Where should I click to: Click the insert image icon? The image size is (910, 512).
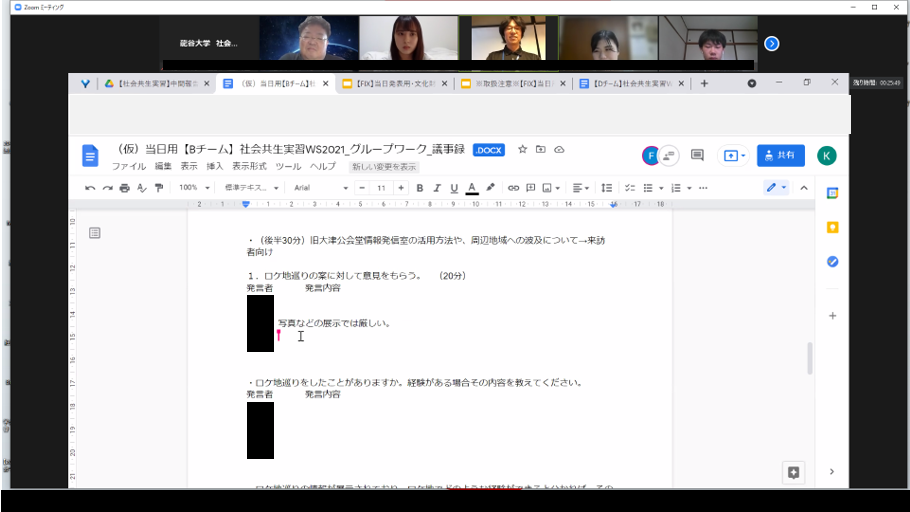tap(547, 188)
